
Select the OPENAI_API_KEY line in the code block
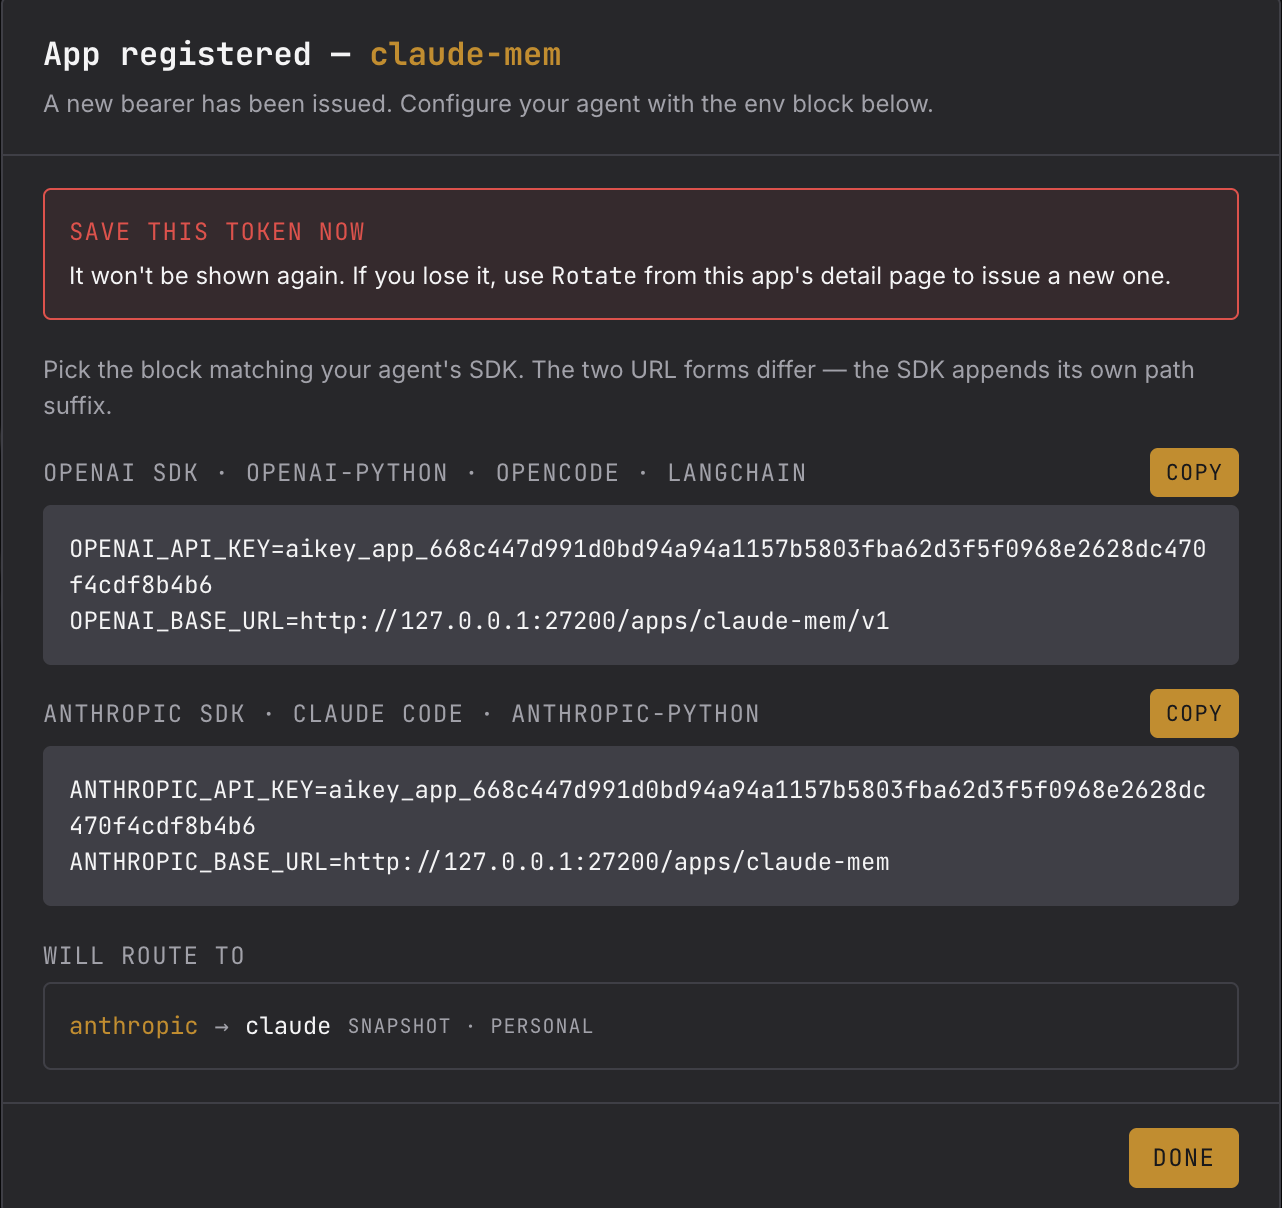tap(638, 567)
